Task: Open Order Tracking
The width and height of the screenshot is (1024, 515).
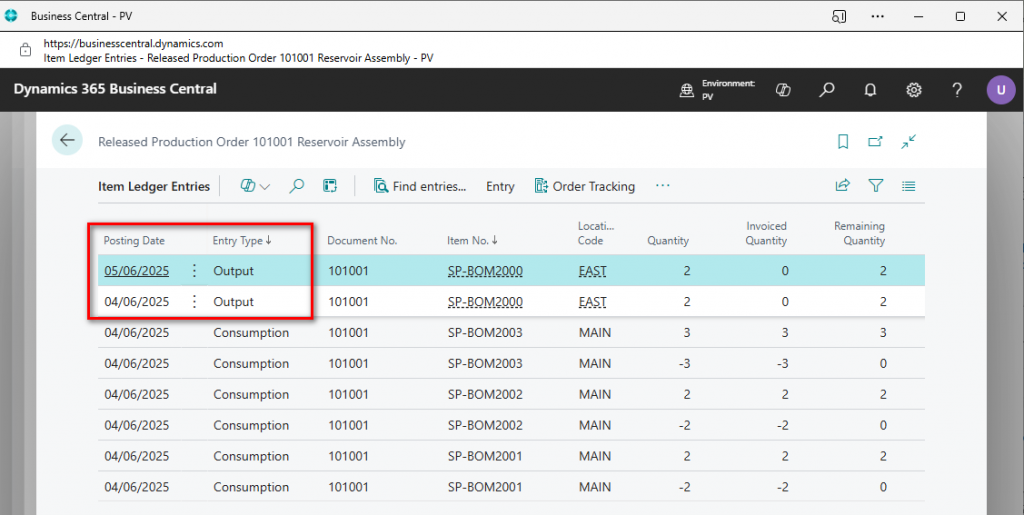Action: pos(585,186)
